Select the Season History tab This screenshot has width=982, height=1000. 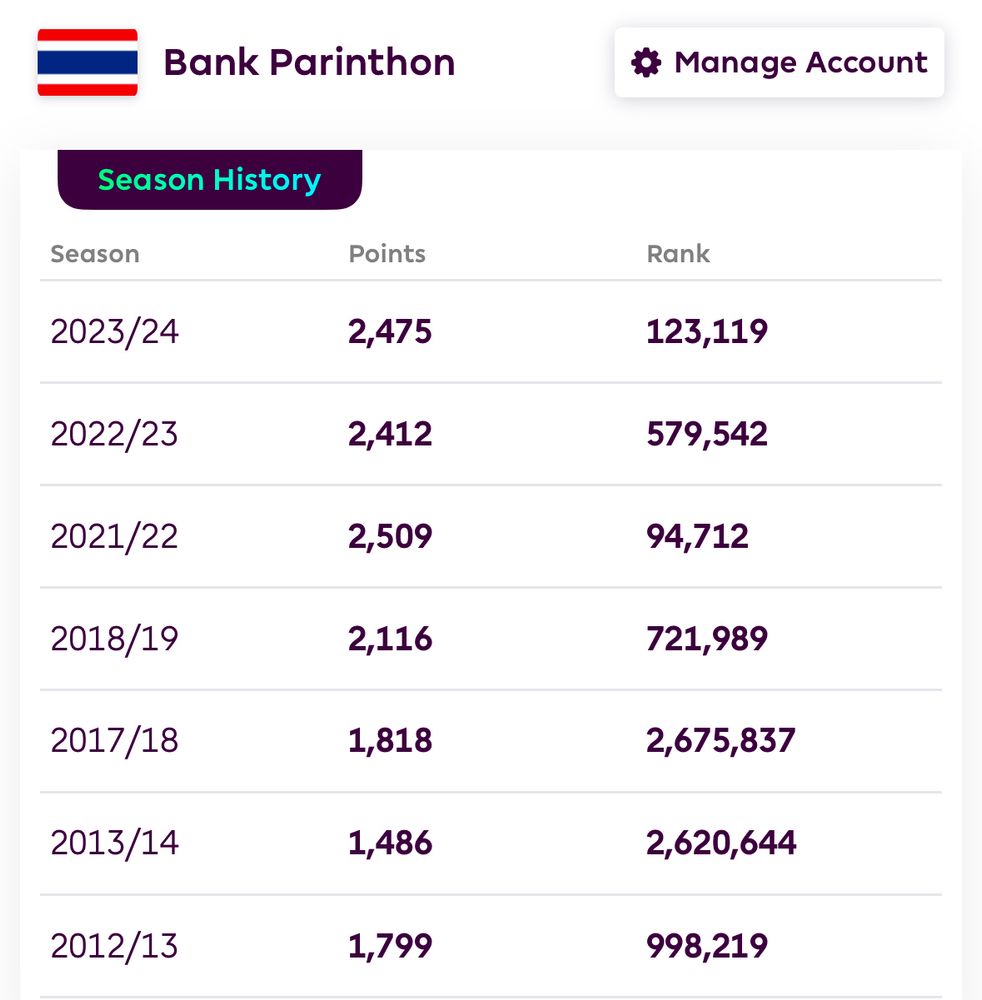209,180
